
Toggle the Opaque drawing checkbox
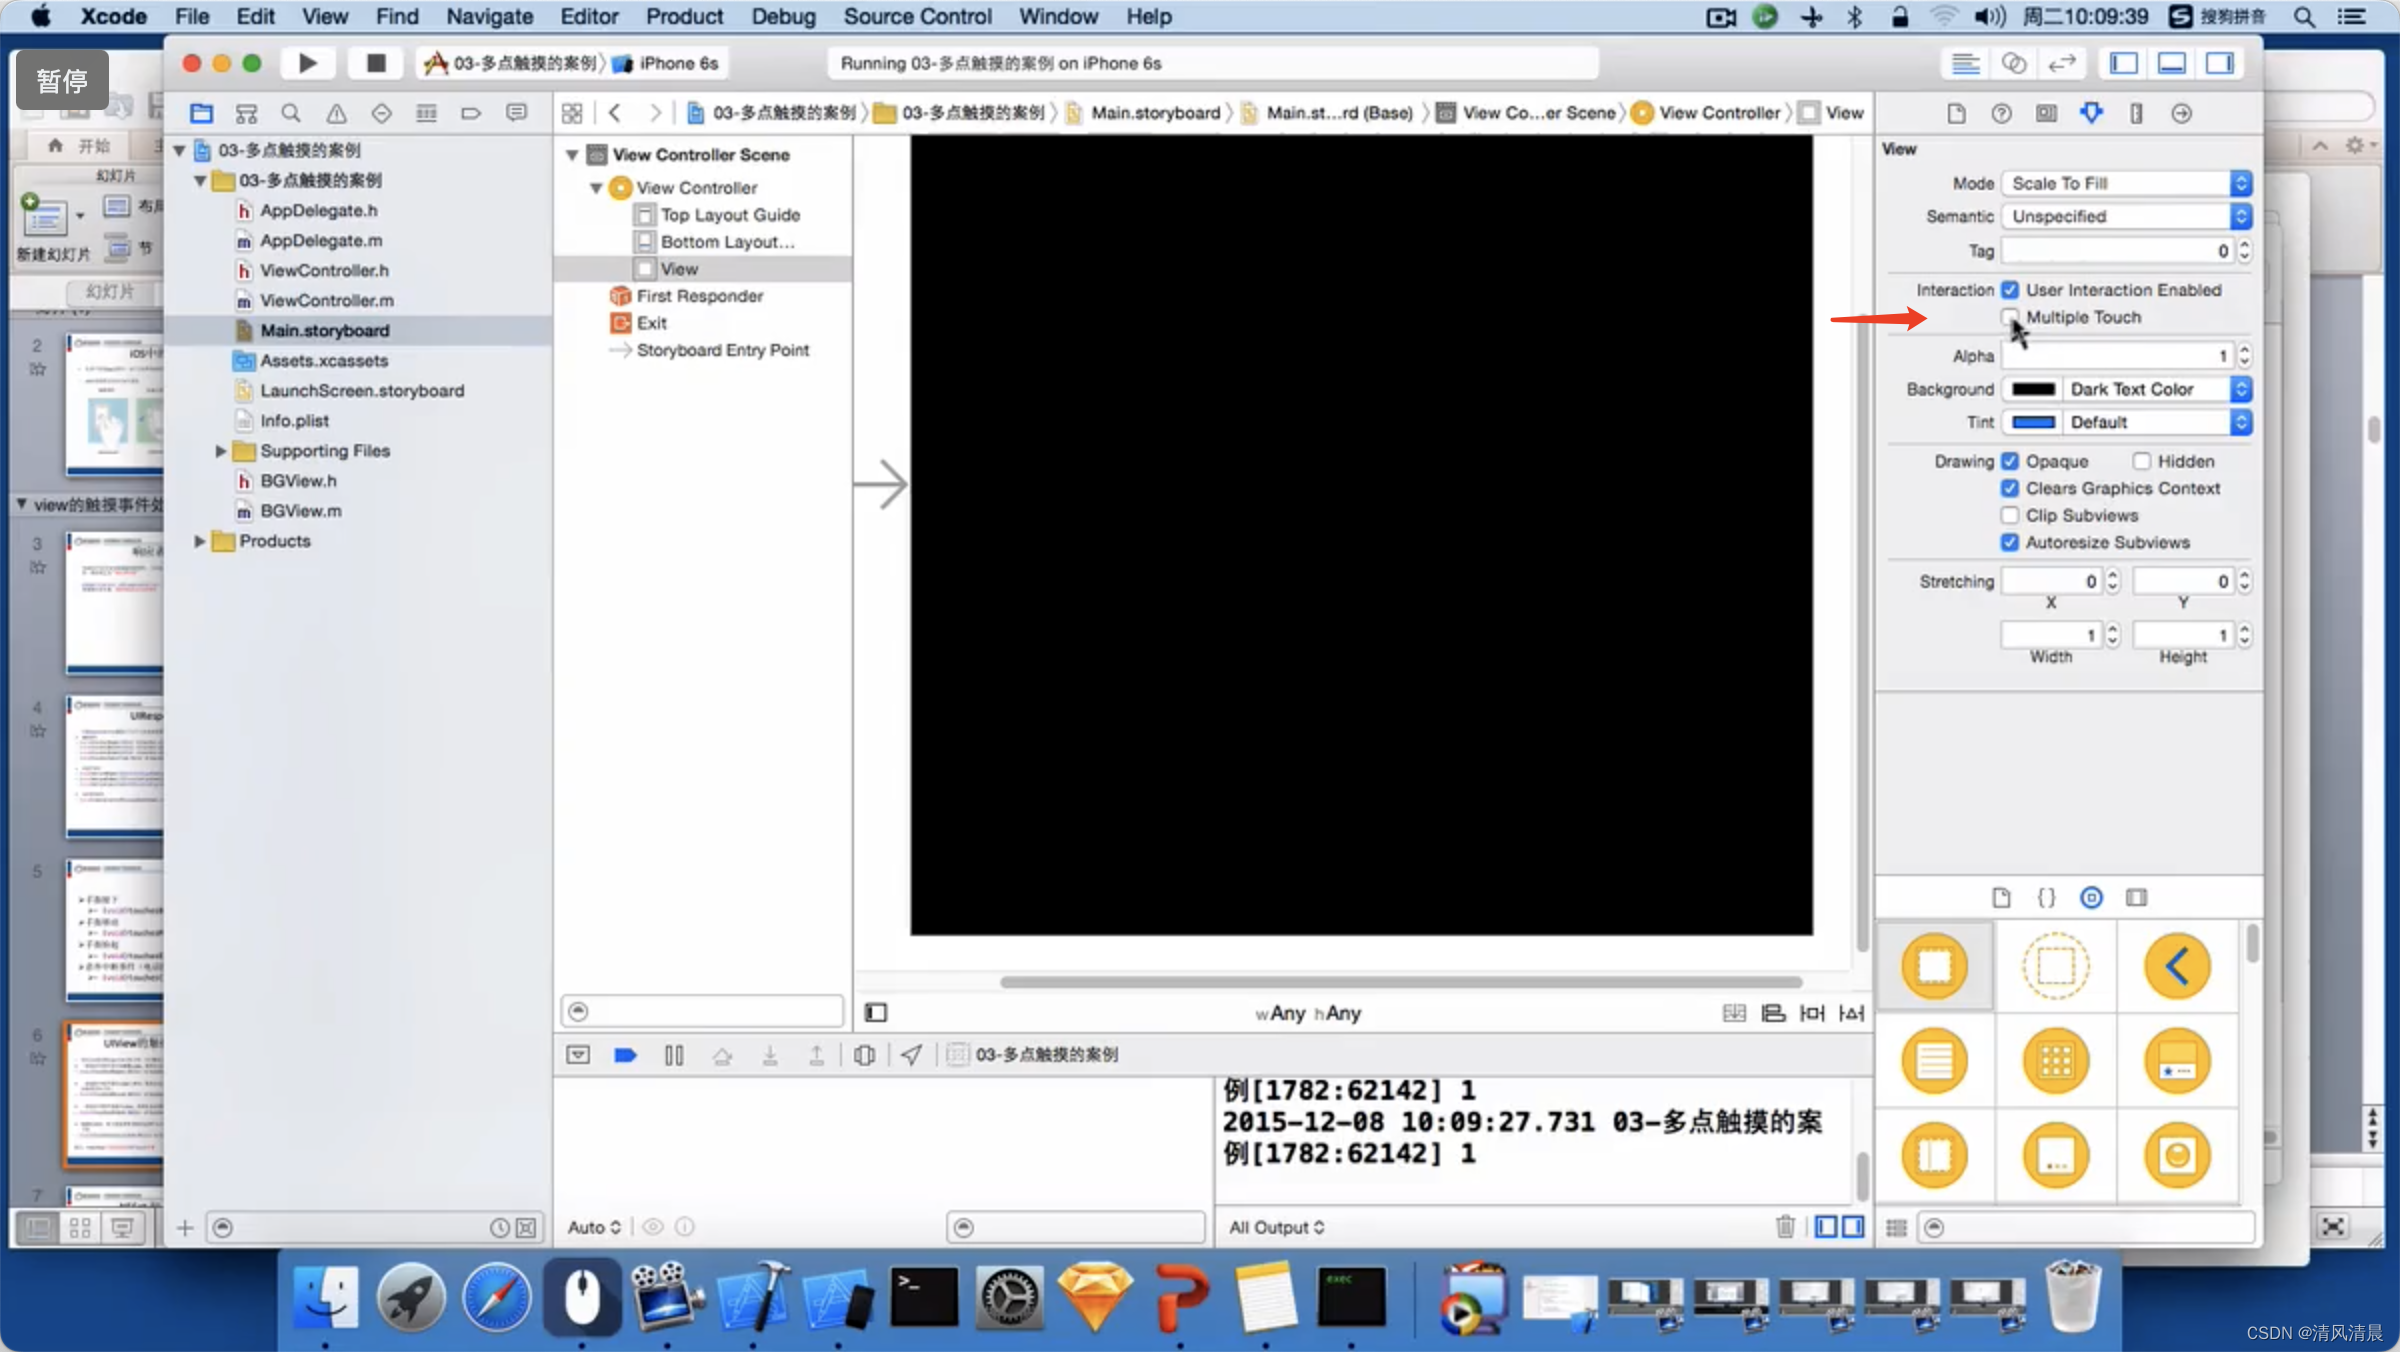(x=2009, y=460)
